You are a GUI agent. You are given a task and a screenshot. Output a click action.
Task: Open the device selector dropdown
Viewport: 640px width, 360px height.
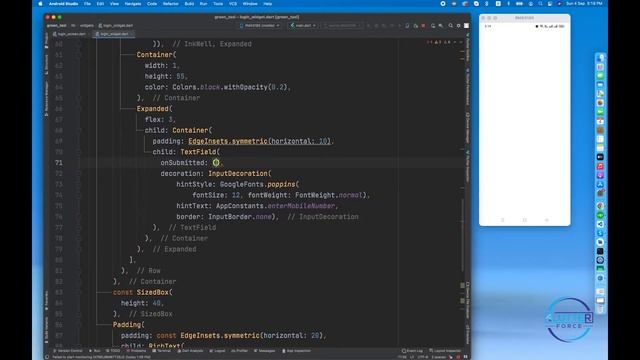tap(260, 25)
